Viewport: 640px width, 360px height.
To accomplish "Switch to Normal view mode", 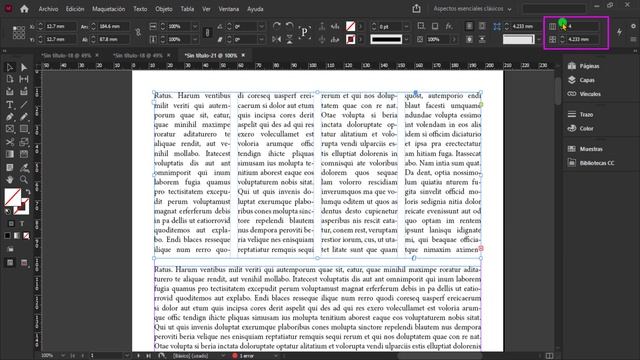I will [x=10, y=262].
